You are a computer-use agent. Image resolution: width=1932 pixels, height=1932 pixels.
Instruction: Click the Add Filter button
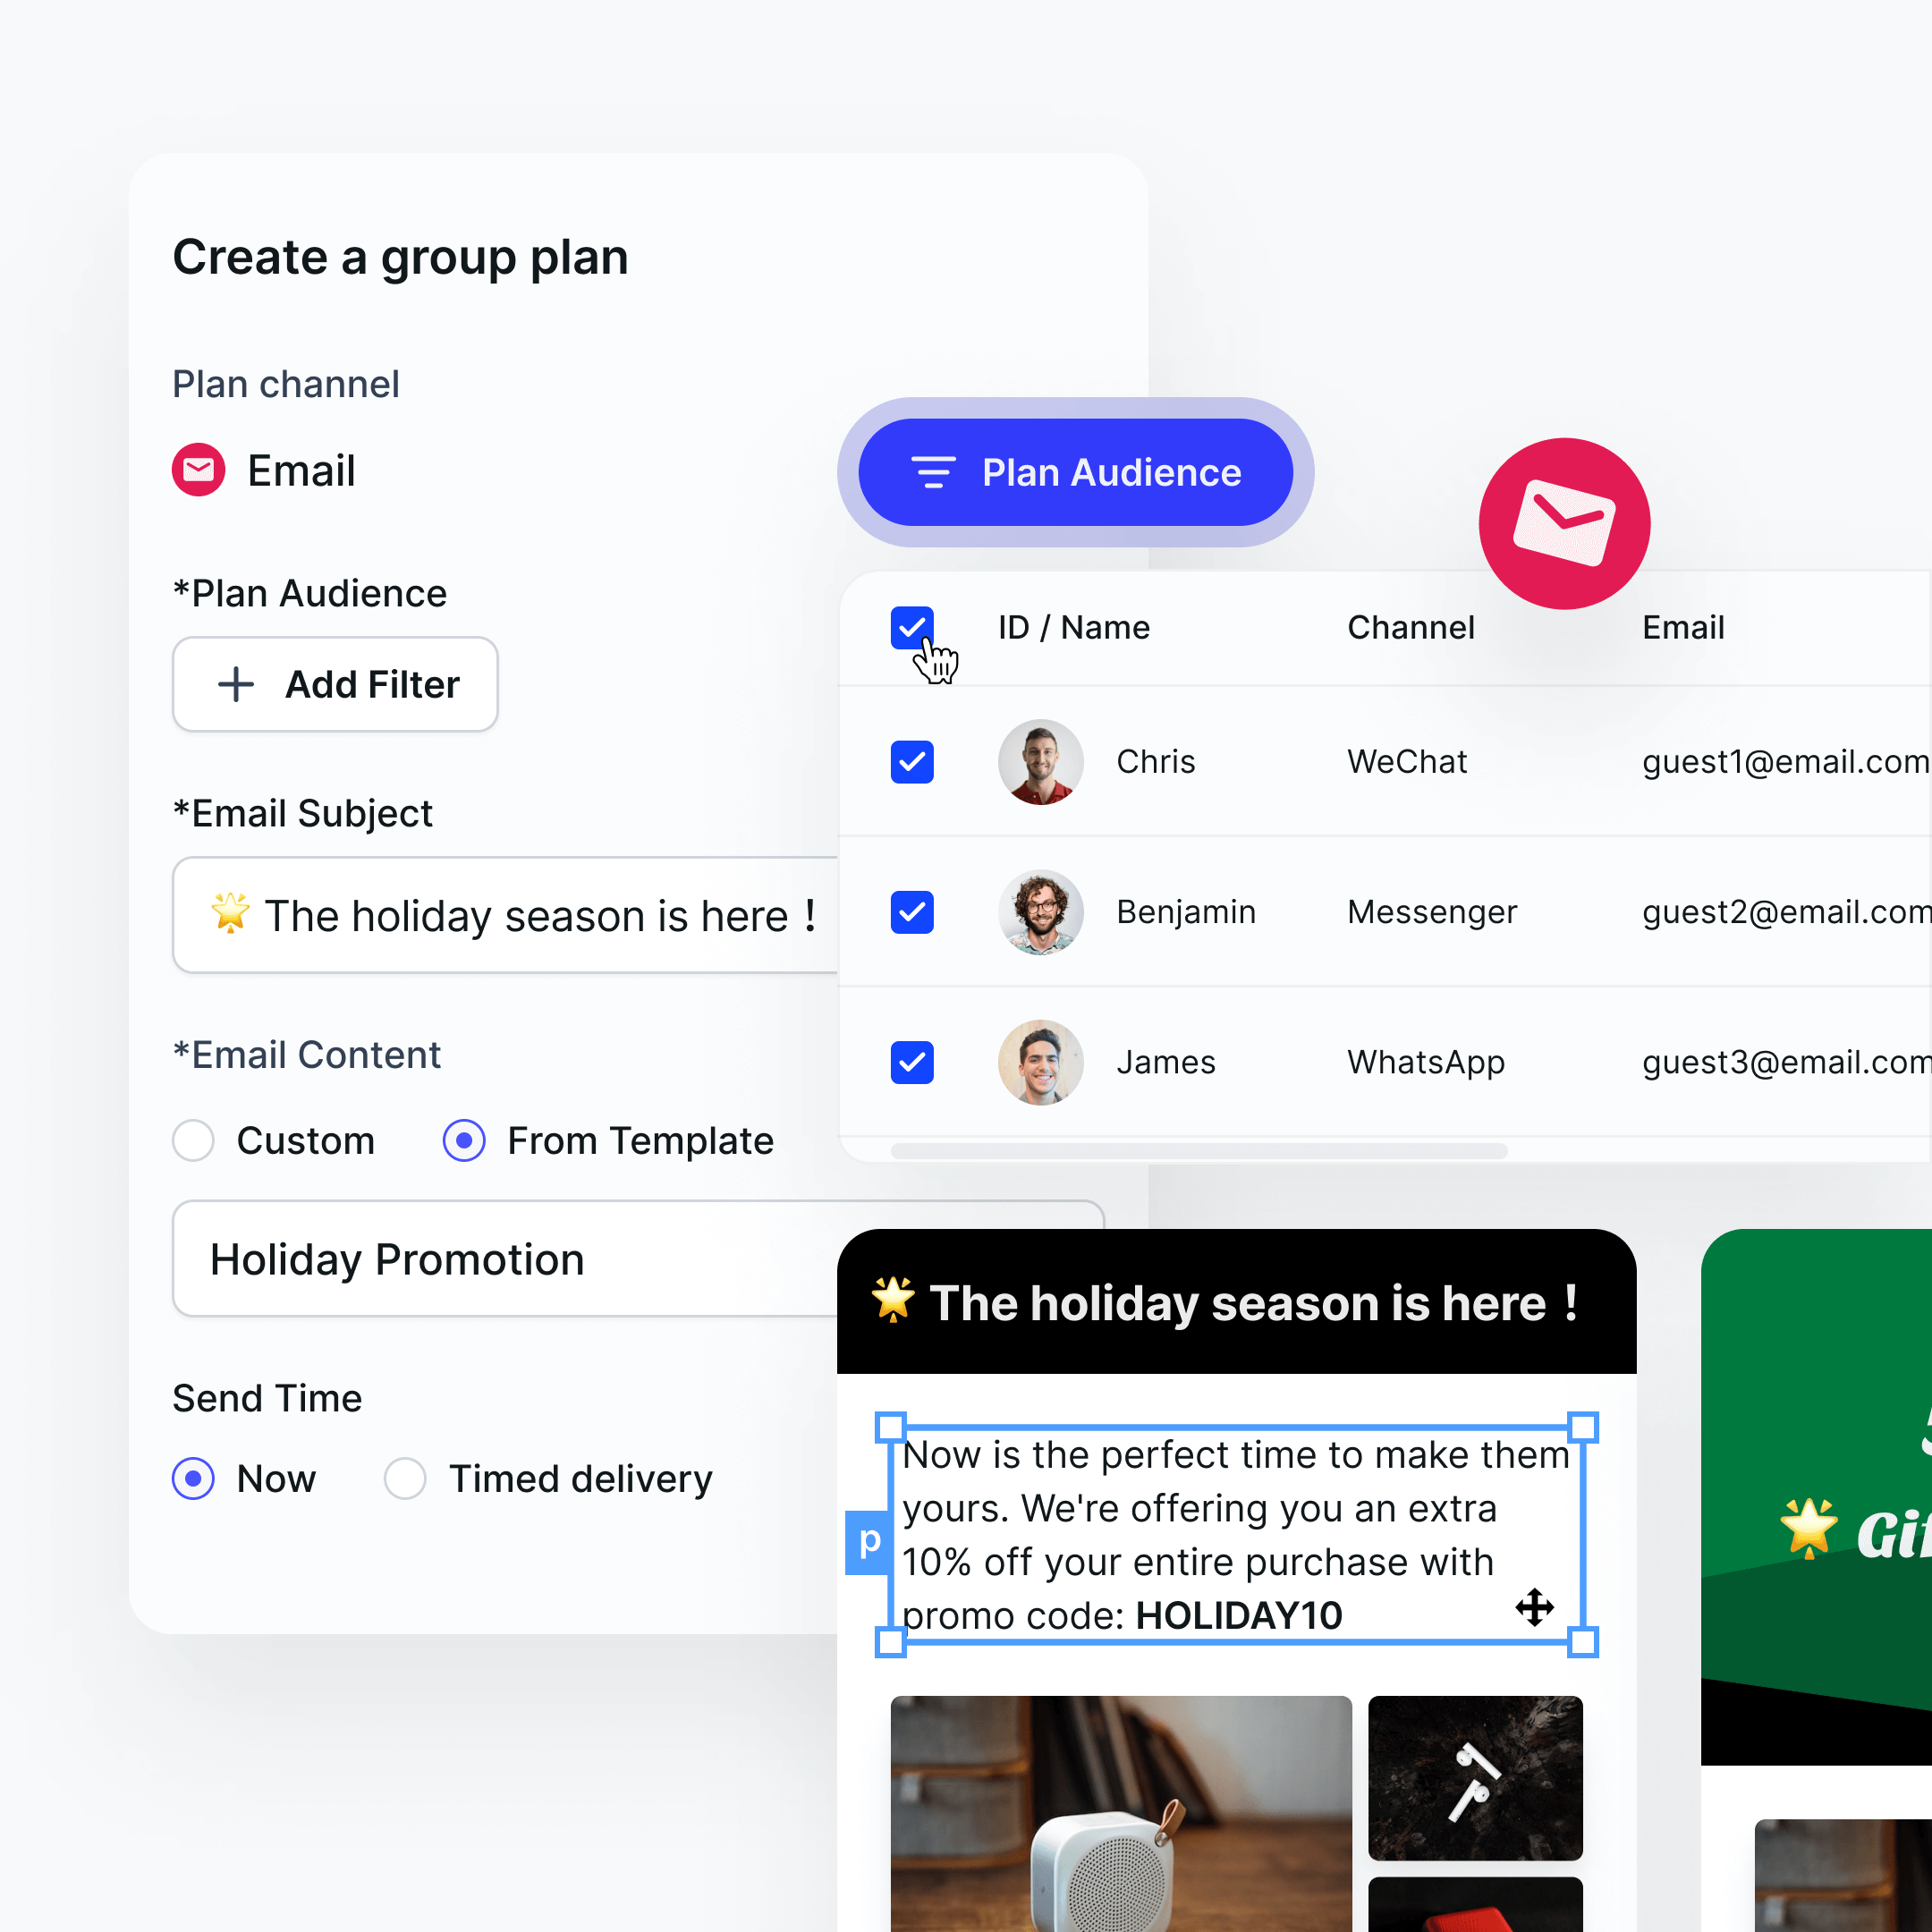coord(335,685)
